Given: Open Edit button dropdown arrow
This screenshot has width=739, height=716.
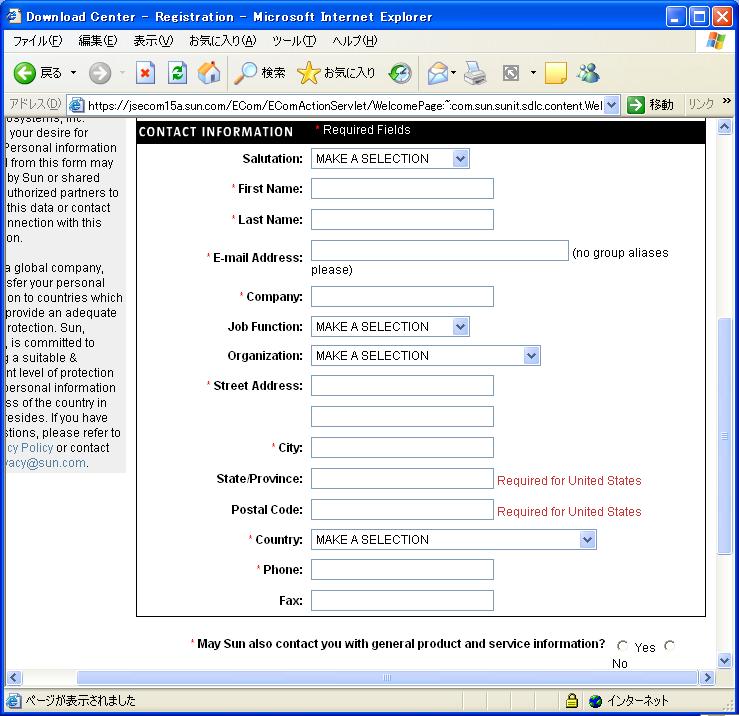Looking at the screenshot, I should coord(533,73).
